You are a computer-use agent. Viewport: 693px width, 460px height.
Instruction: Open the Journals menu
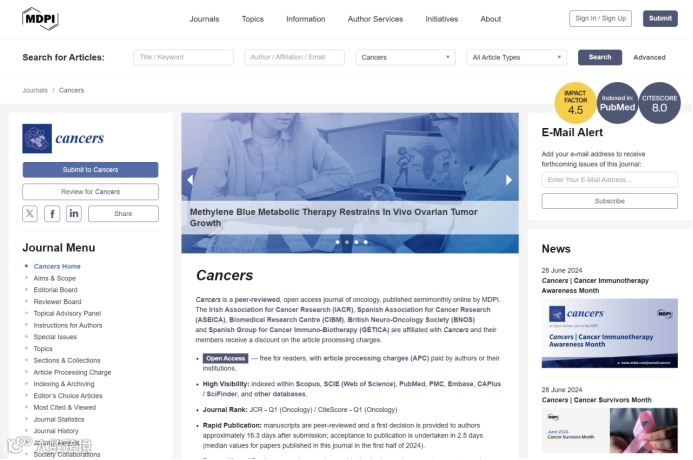point(204,19)
